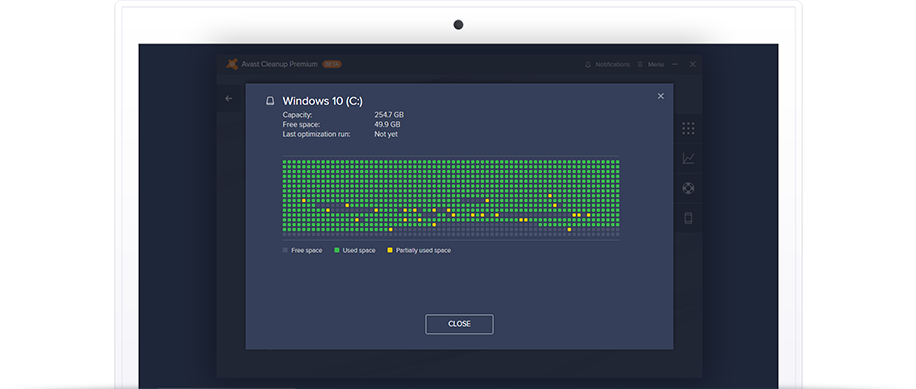The width and height of the screenshot is (916, 389).
Task: Open the dotted grid icon in sidebar
Action: point(688,128)
